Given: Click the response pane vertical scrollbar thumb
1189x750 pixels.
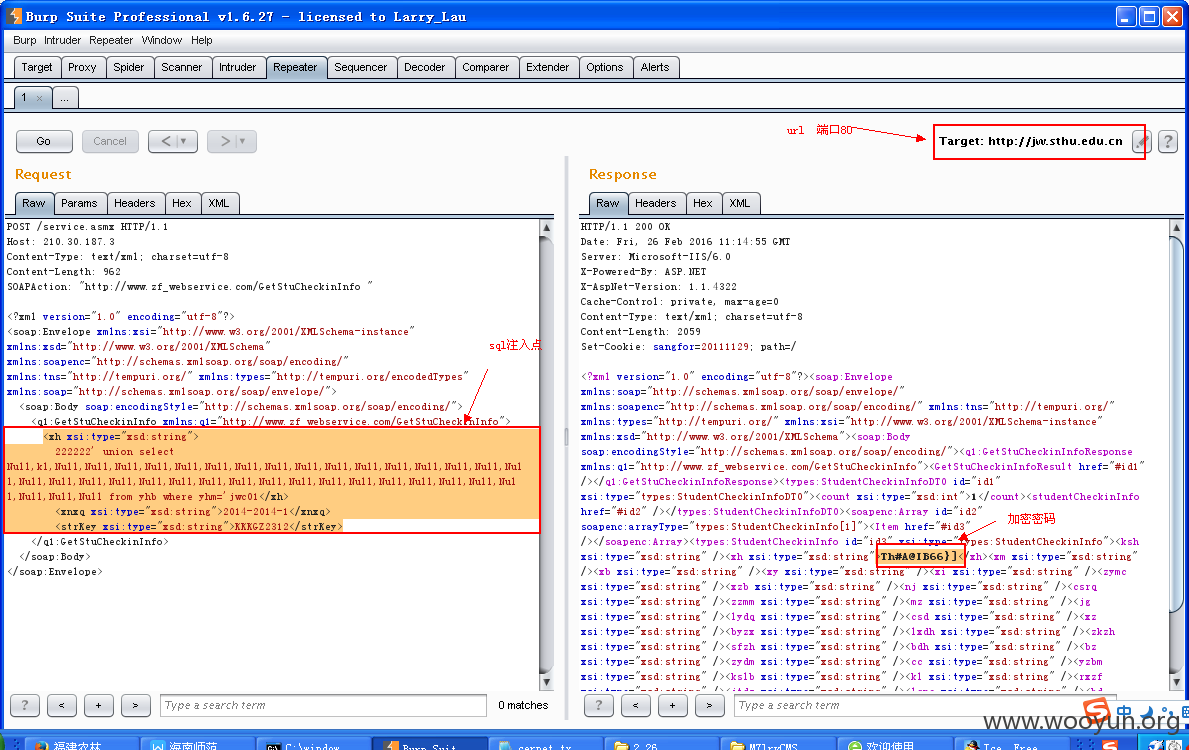Looking at the screenshot, I should (1177, 423).
